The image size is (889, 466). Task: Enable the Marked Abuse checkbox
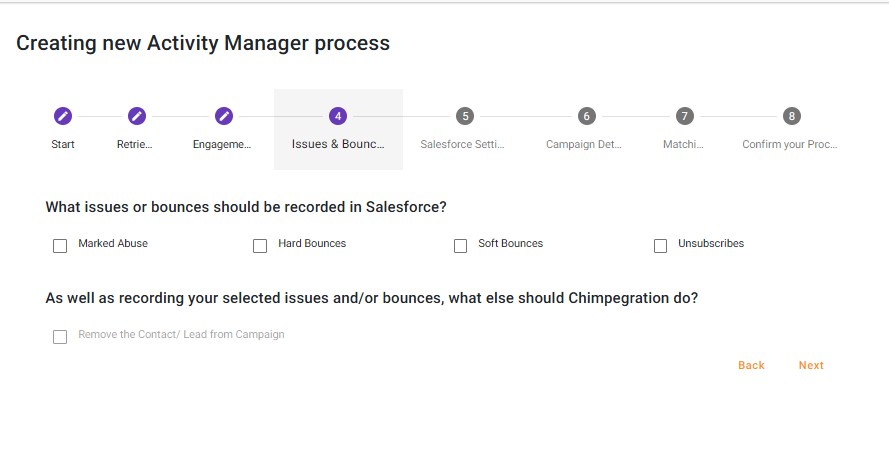[60, 245]
